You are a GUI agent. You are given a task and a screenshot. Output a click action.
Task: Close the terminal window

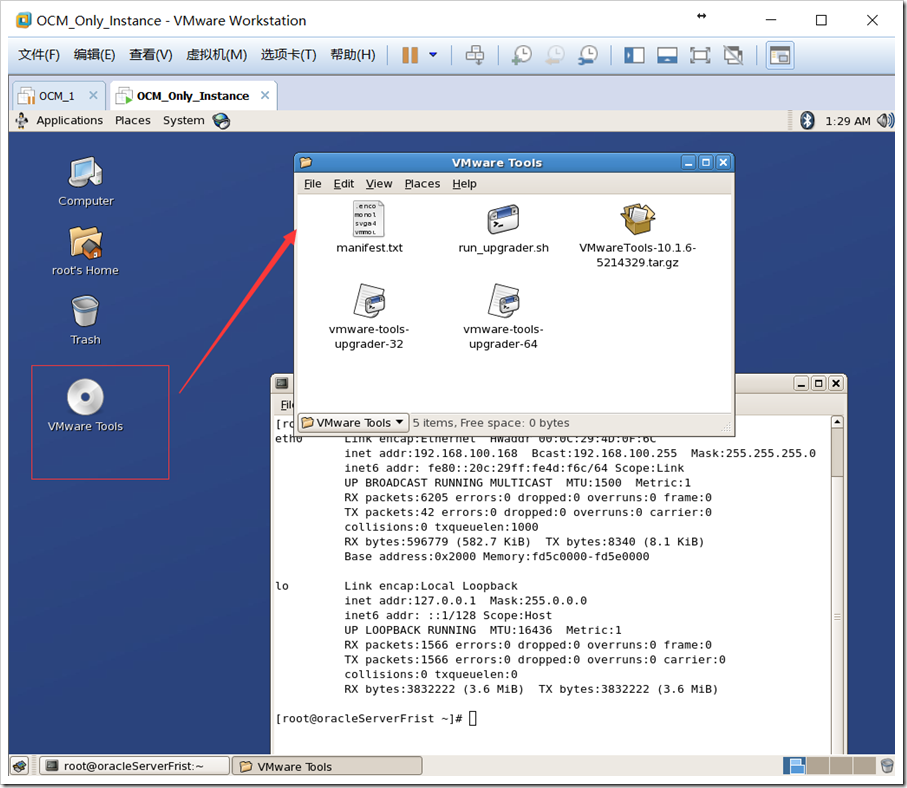point(836,384)
